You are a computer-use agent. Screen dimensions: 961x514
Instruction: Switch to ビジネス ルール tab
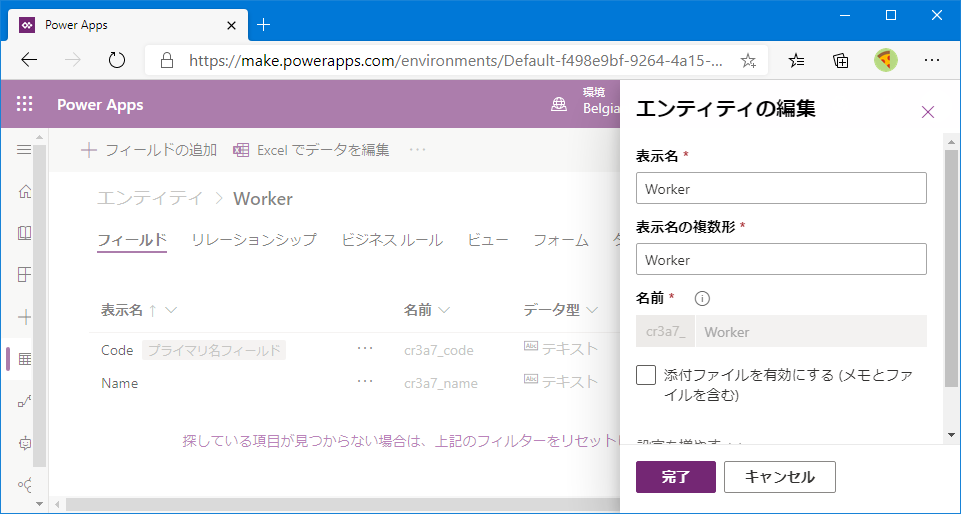(x=392, y=240)
